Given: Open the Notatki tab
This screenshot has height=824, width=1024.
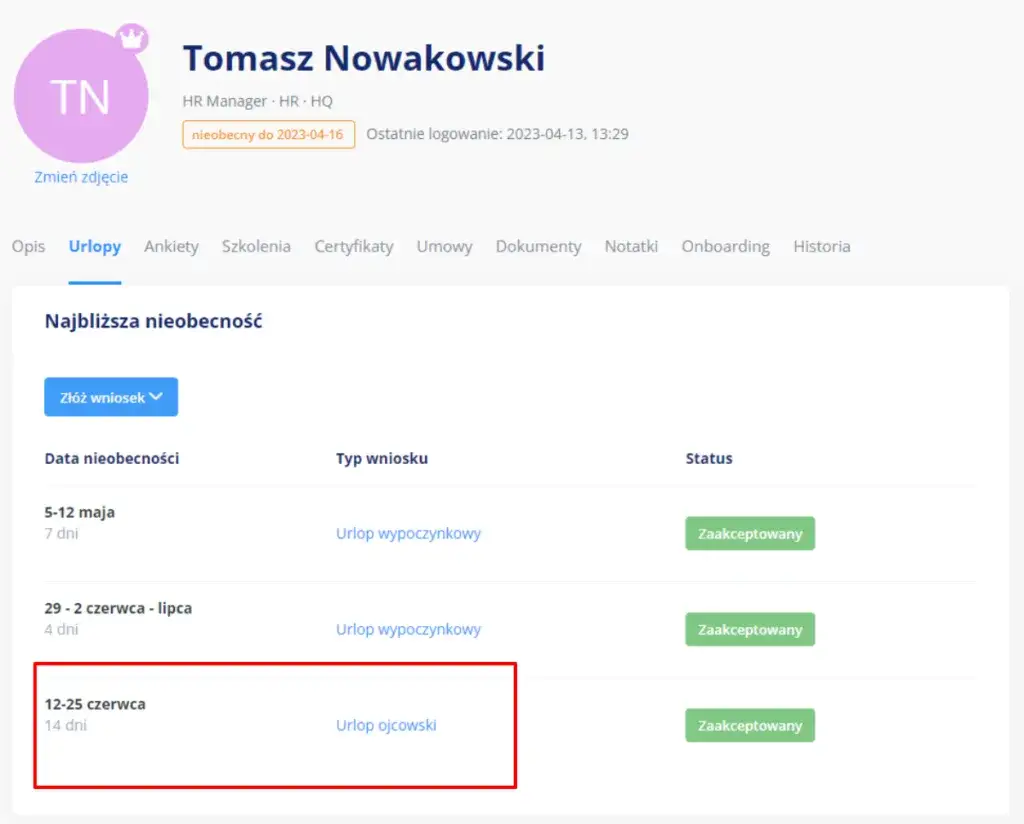Looking at the screenshot, I should 631,246.
